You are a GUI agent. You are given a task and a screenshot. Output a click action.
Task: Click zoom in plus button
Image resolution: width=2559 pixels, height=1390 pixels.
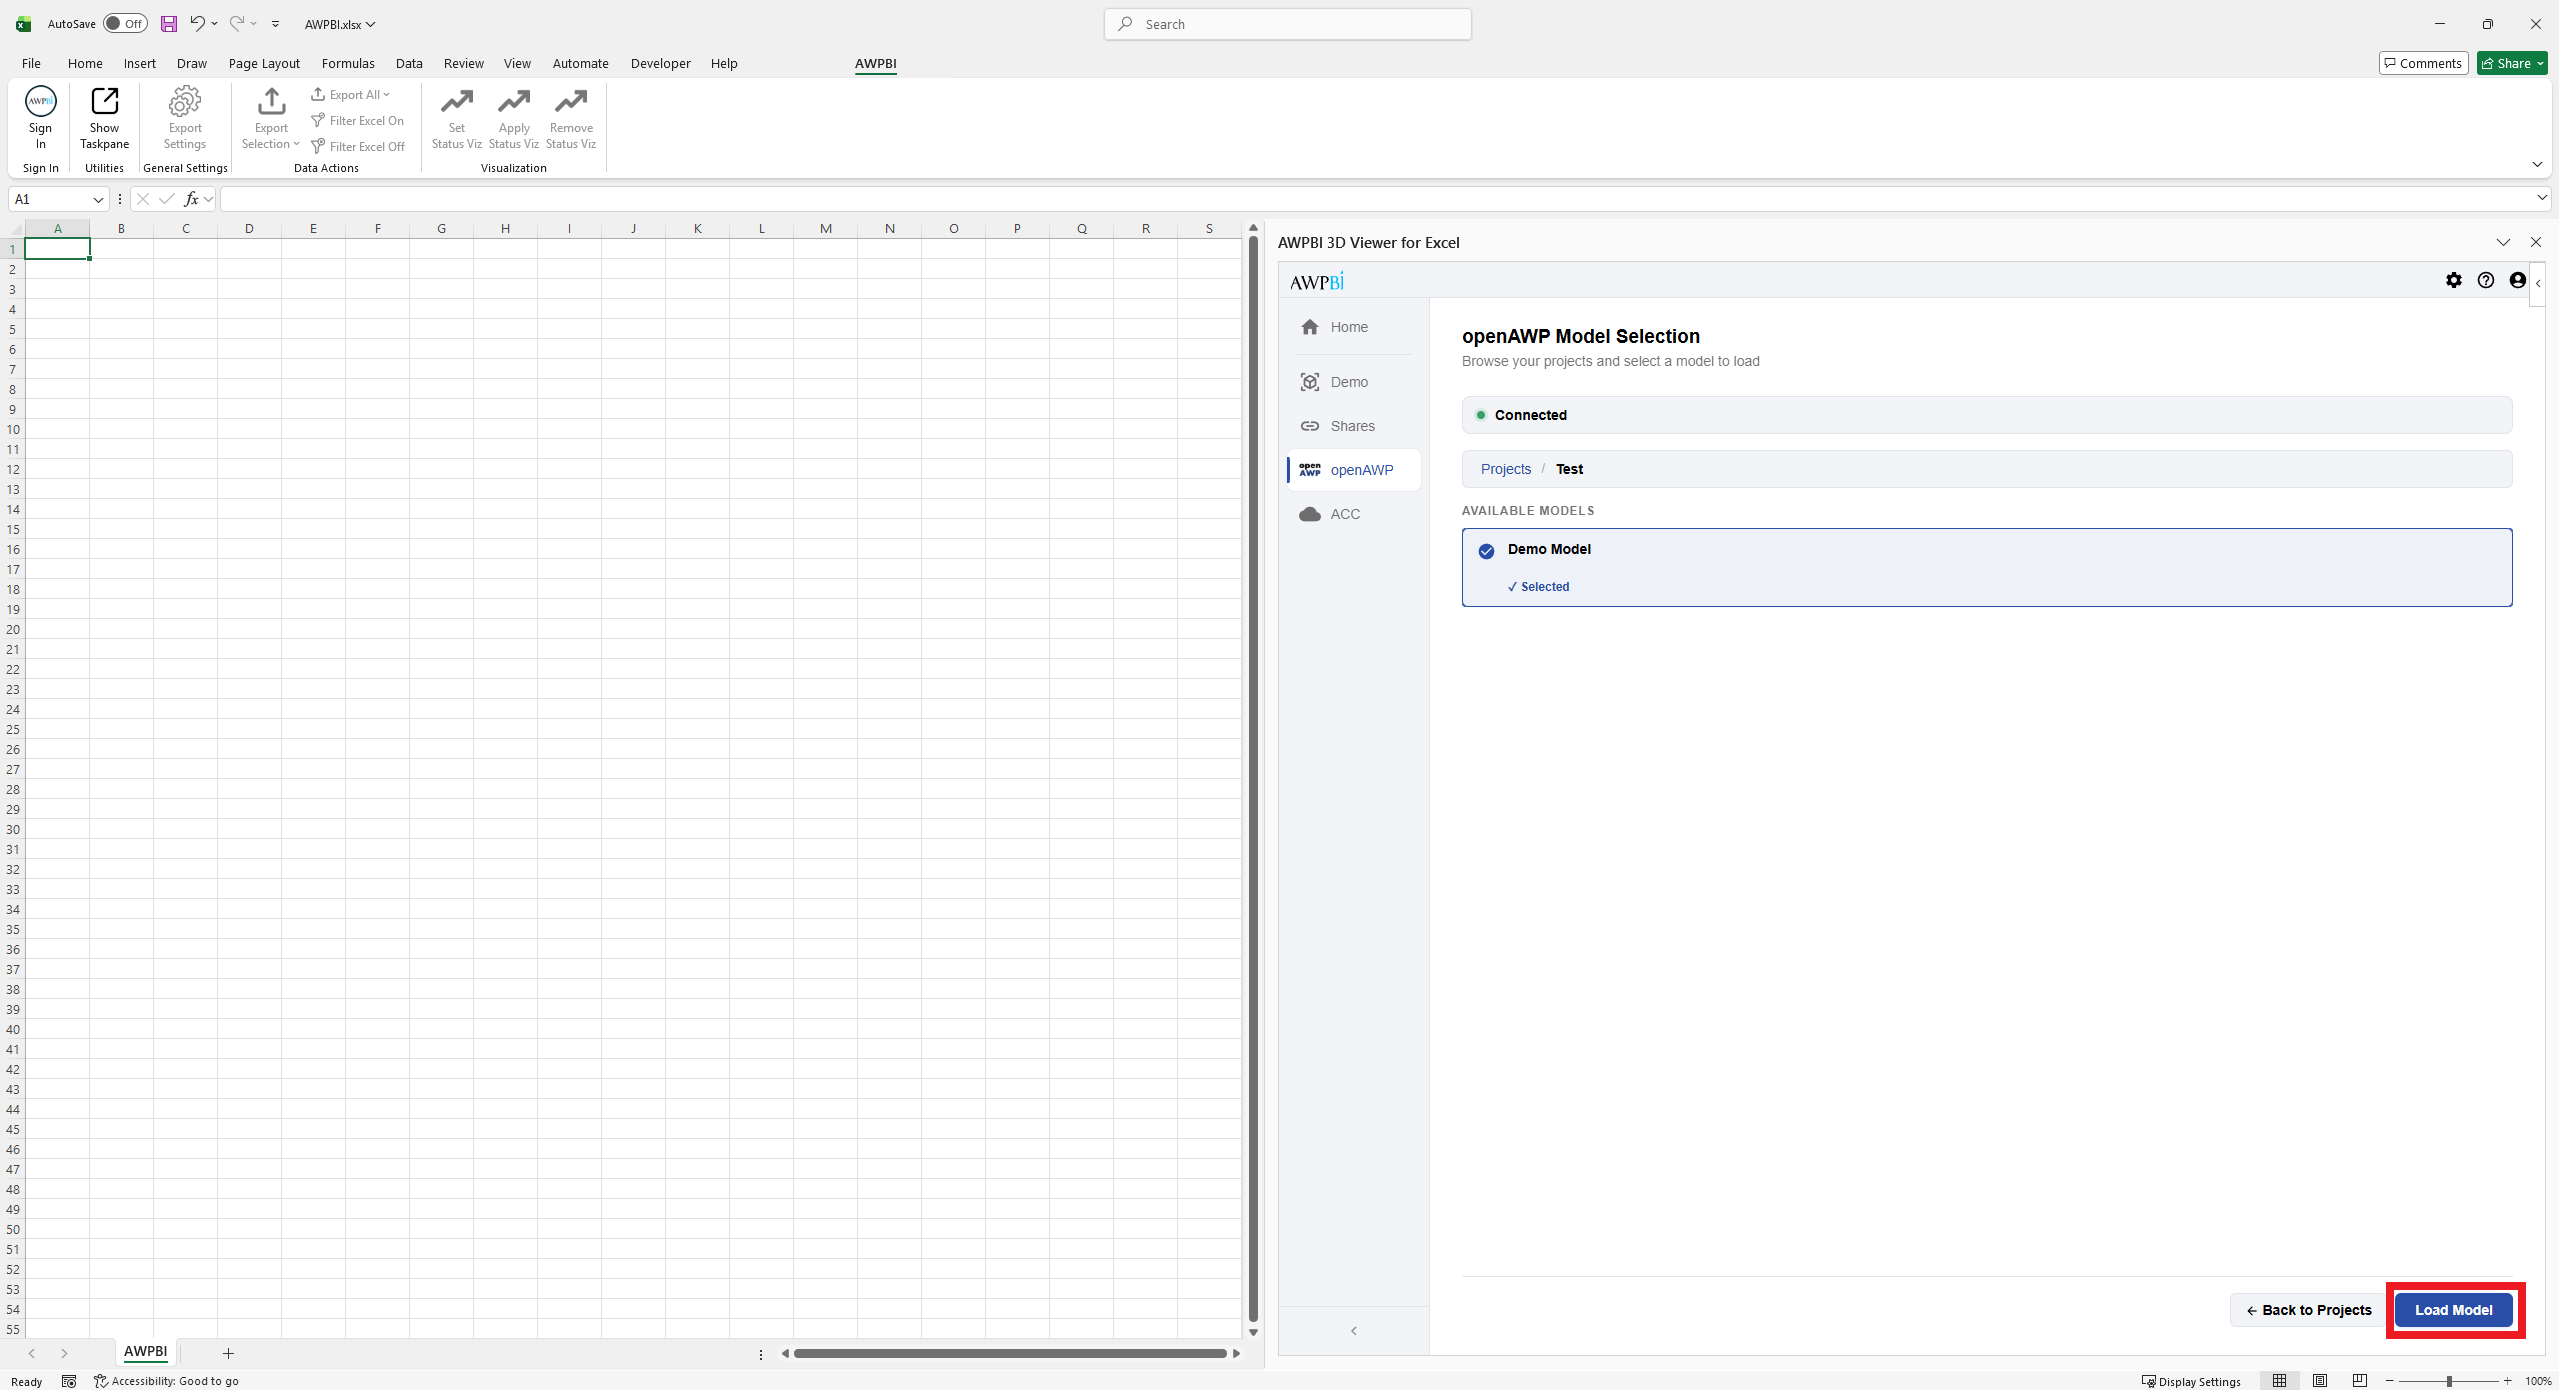tap(2507, 1381)
